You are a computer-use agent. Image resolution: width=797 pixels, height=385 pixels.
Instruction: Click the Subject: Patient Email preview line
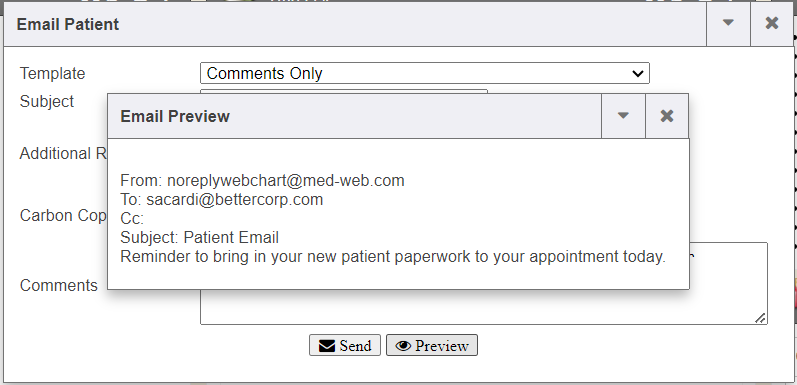[x=199, y=238]
